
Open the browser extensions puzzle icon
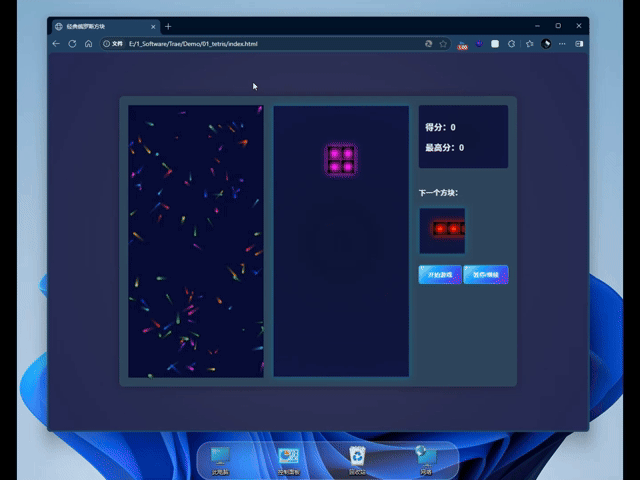511,44
